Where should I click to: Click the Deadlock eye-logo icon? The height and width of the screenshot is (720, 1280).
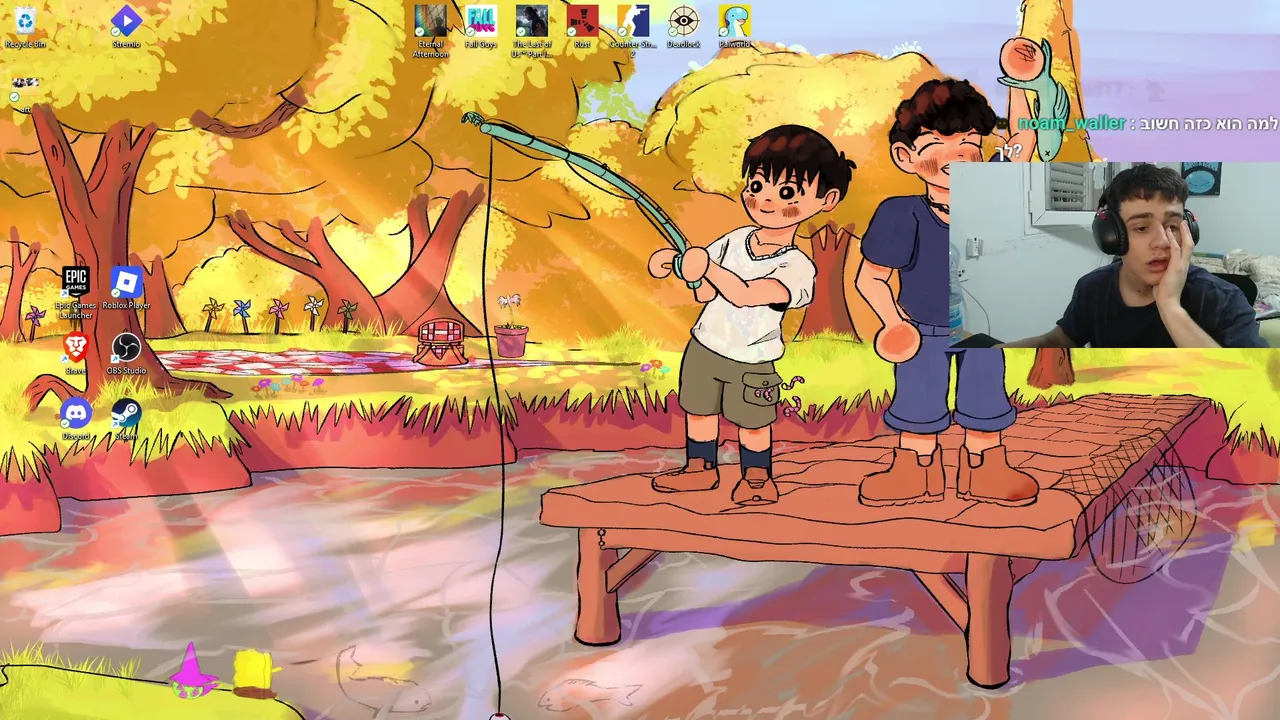point(684,26)
